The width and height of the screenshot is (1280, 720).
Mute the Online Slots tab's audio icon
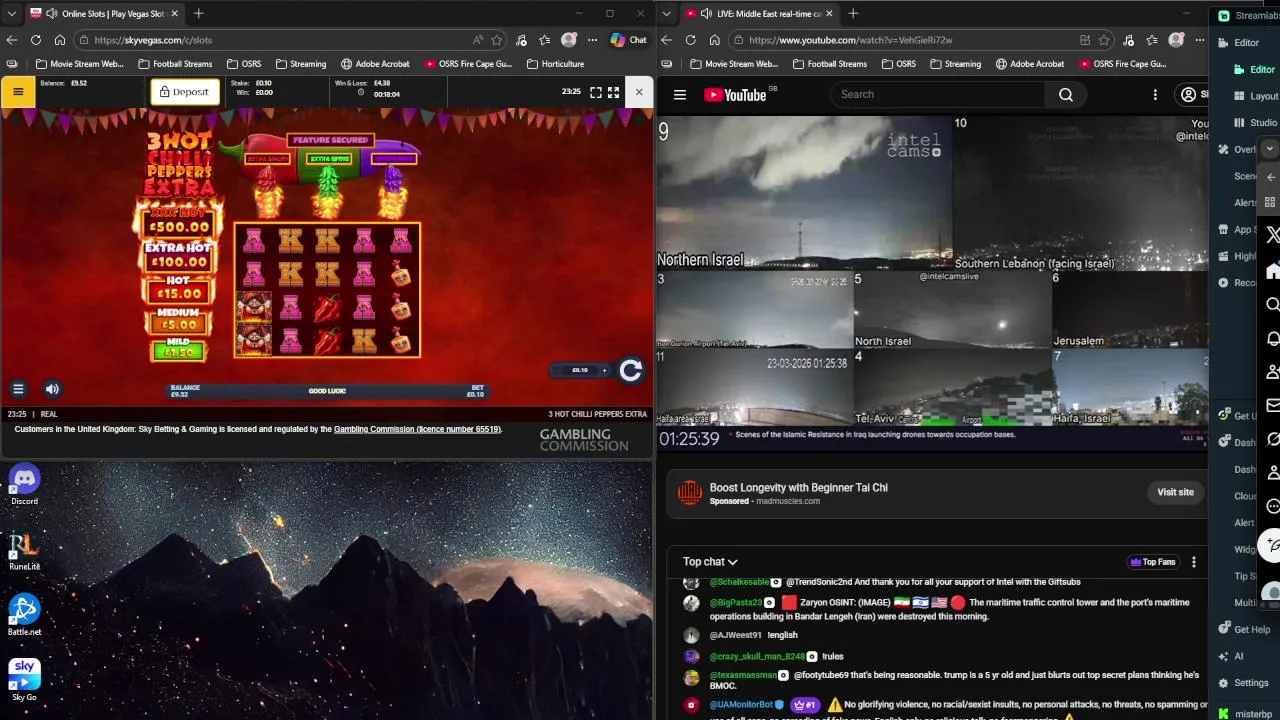coord(52,14)
